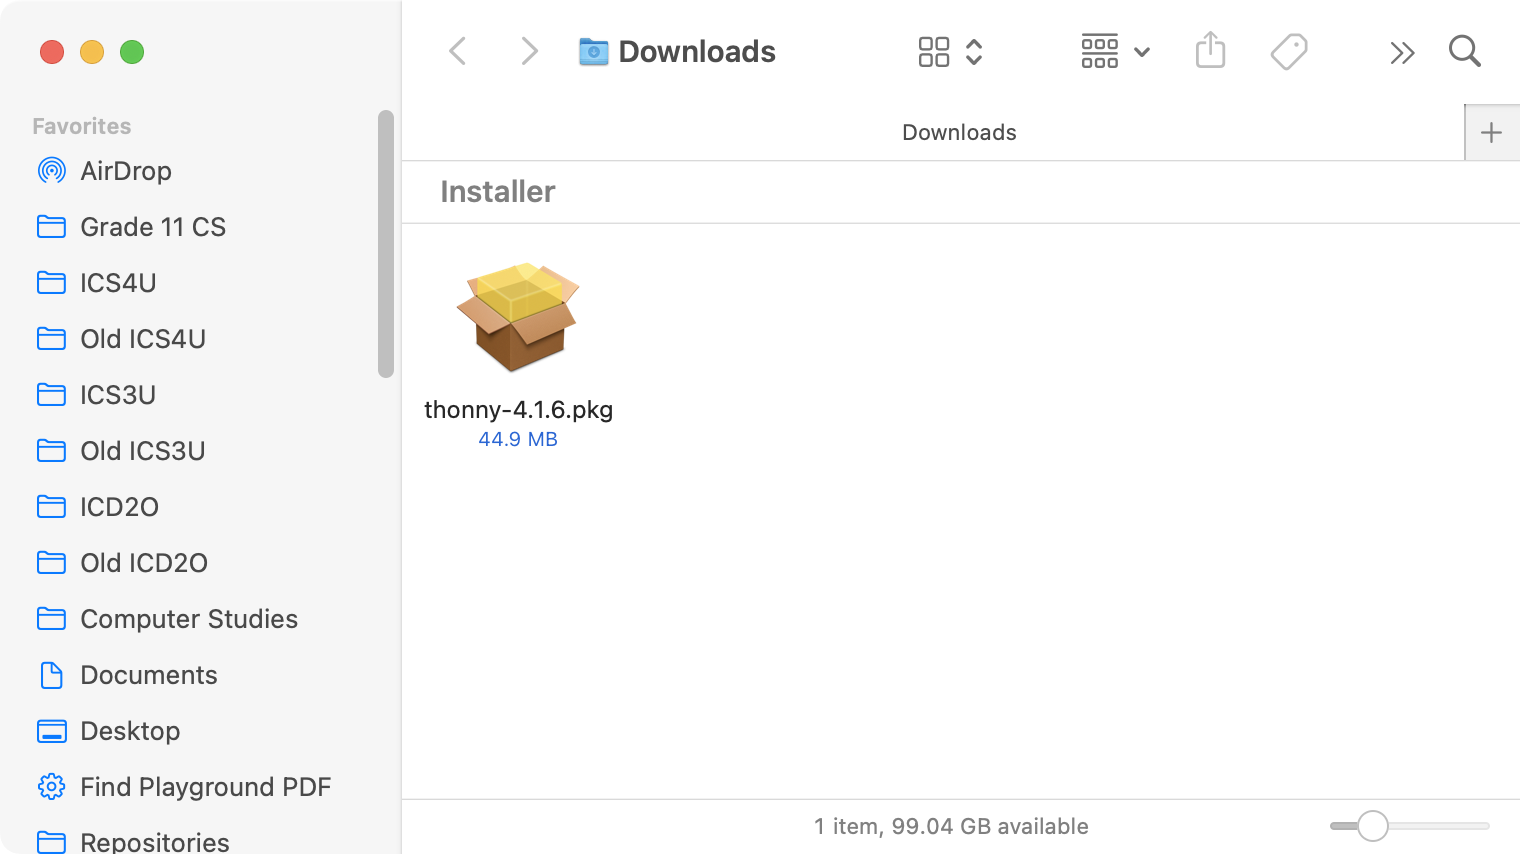Click the icon size slider knob
The image size is (1520, 854).
click(1373, 826)
